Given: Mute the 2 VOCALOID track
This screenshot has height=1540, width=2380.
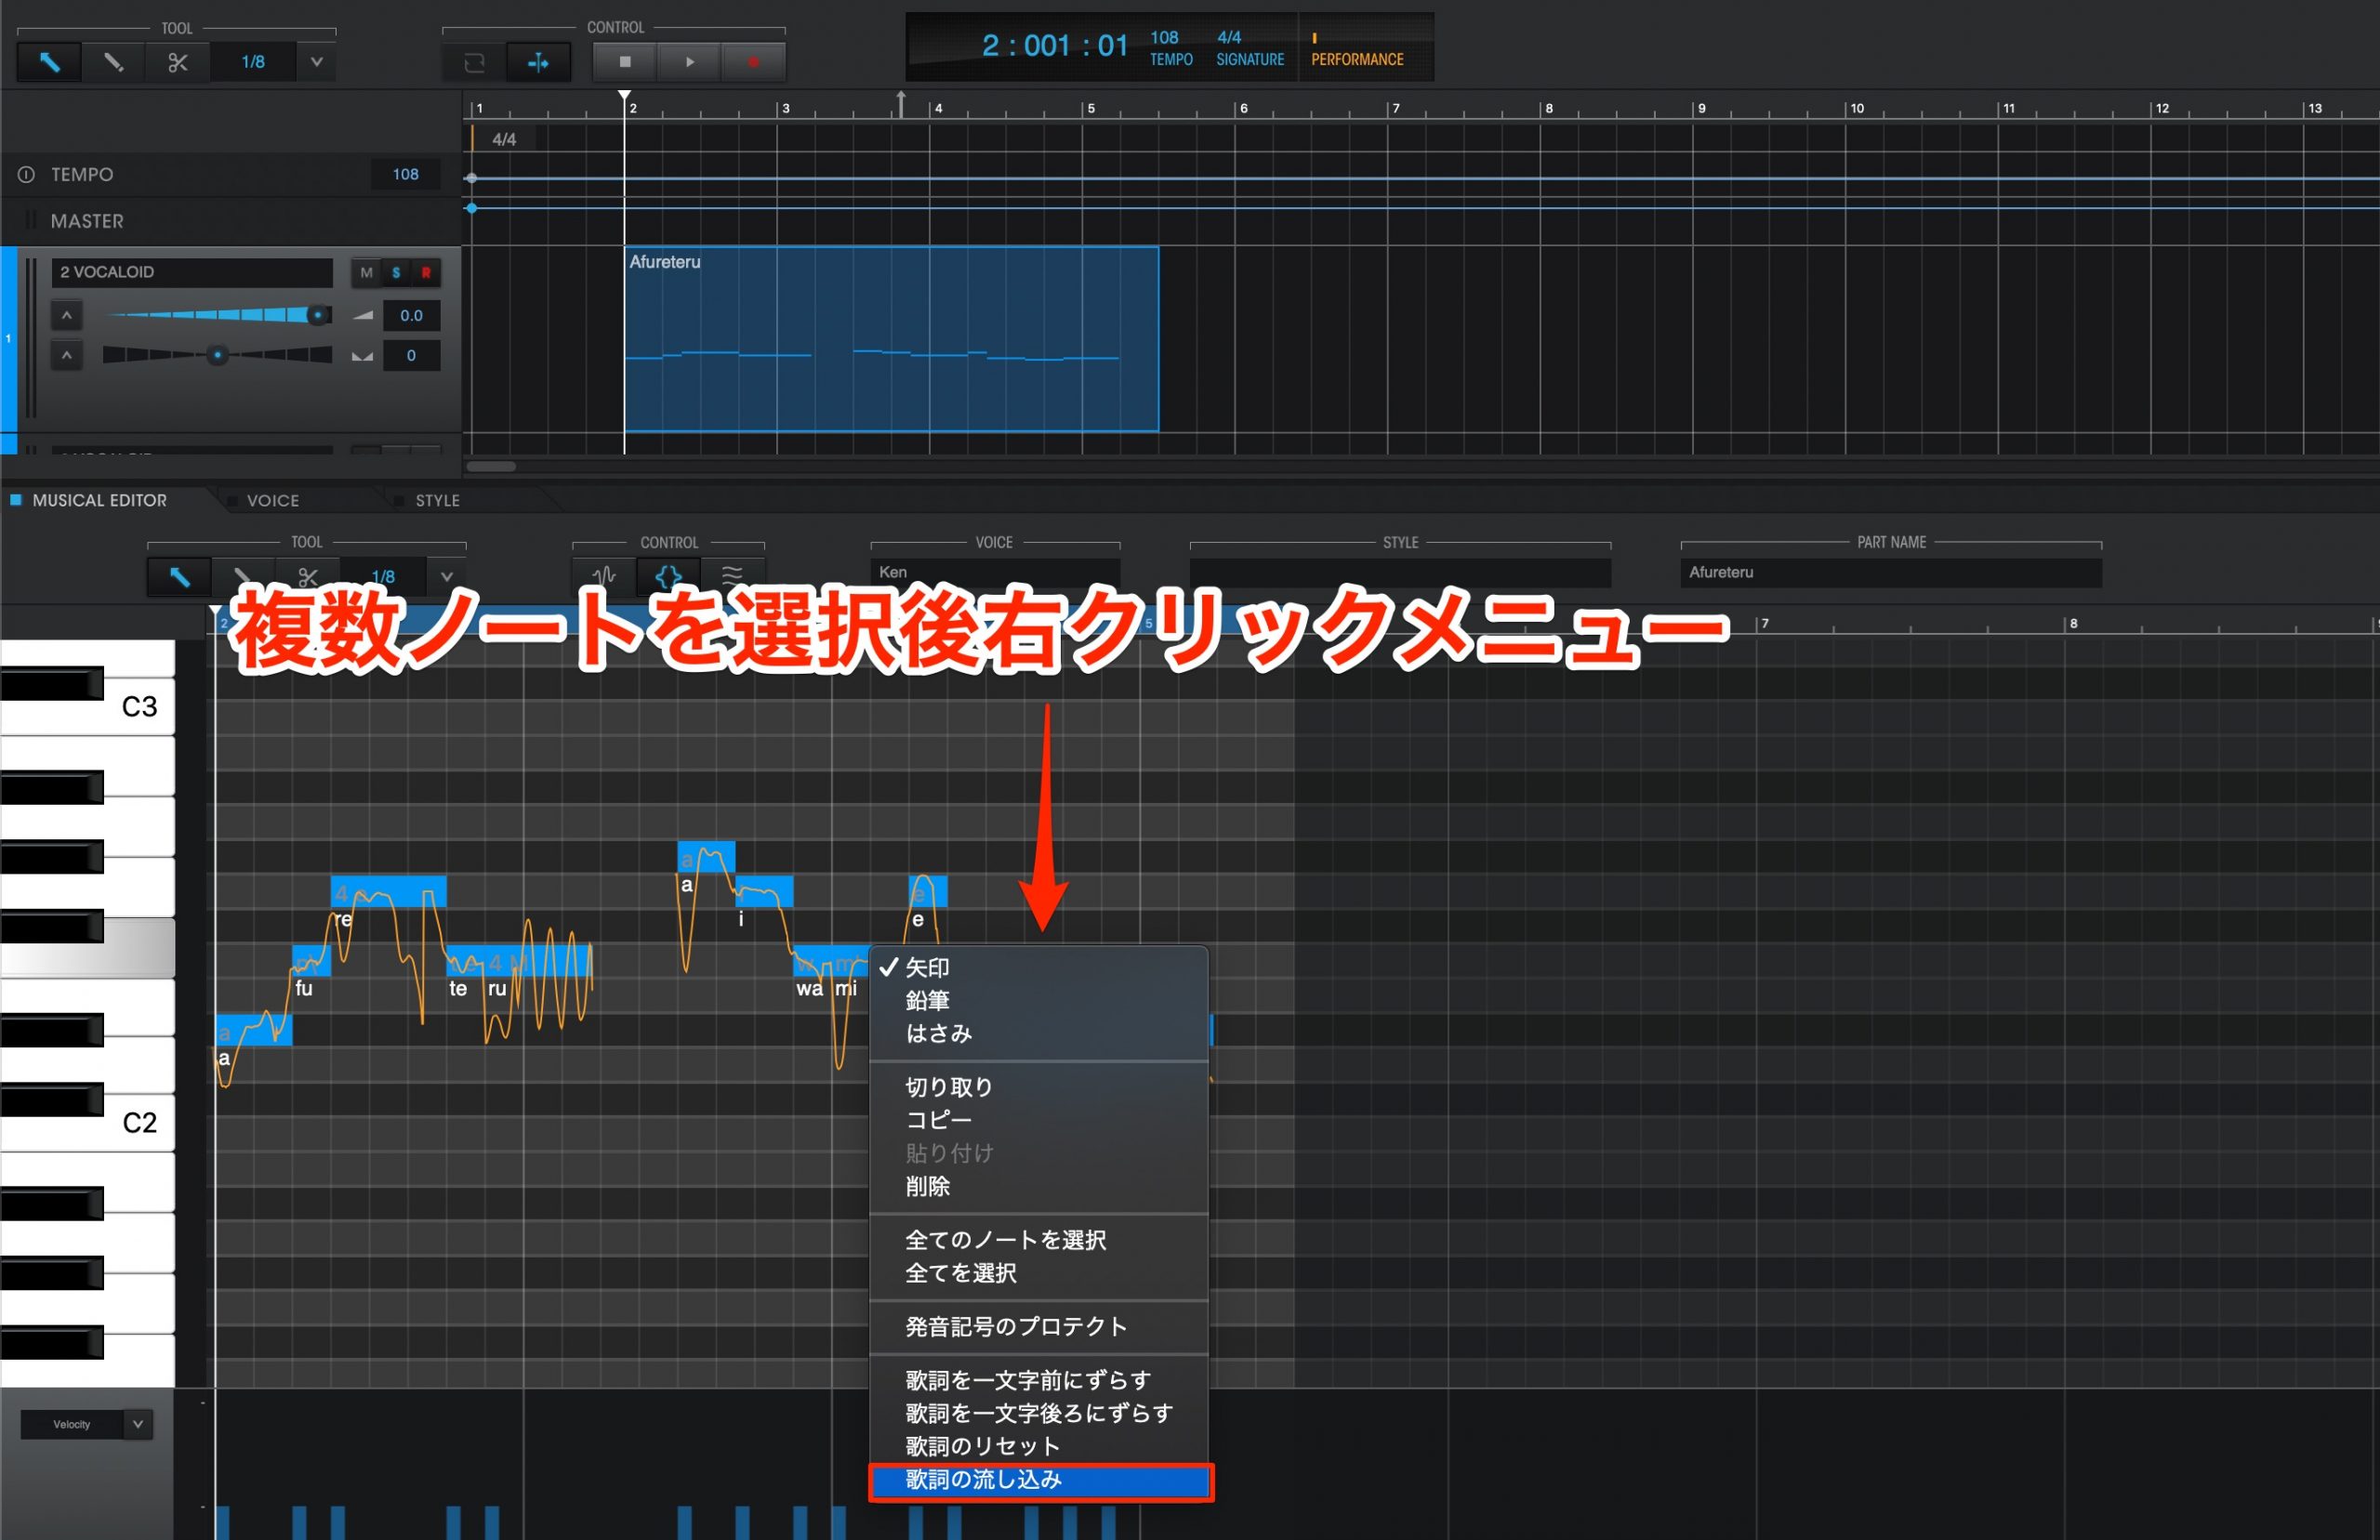Looking at the screenshot, I should click(x=366, y=272).
